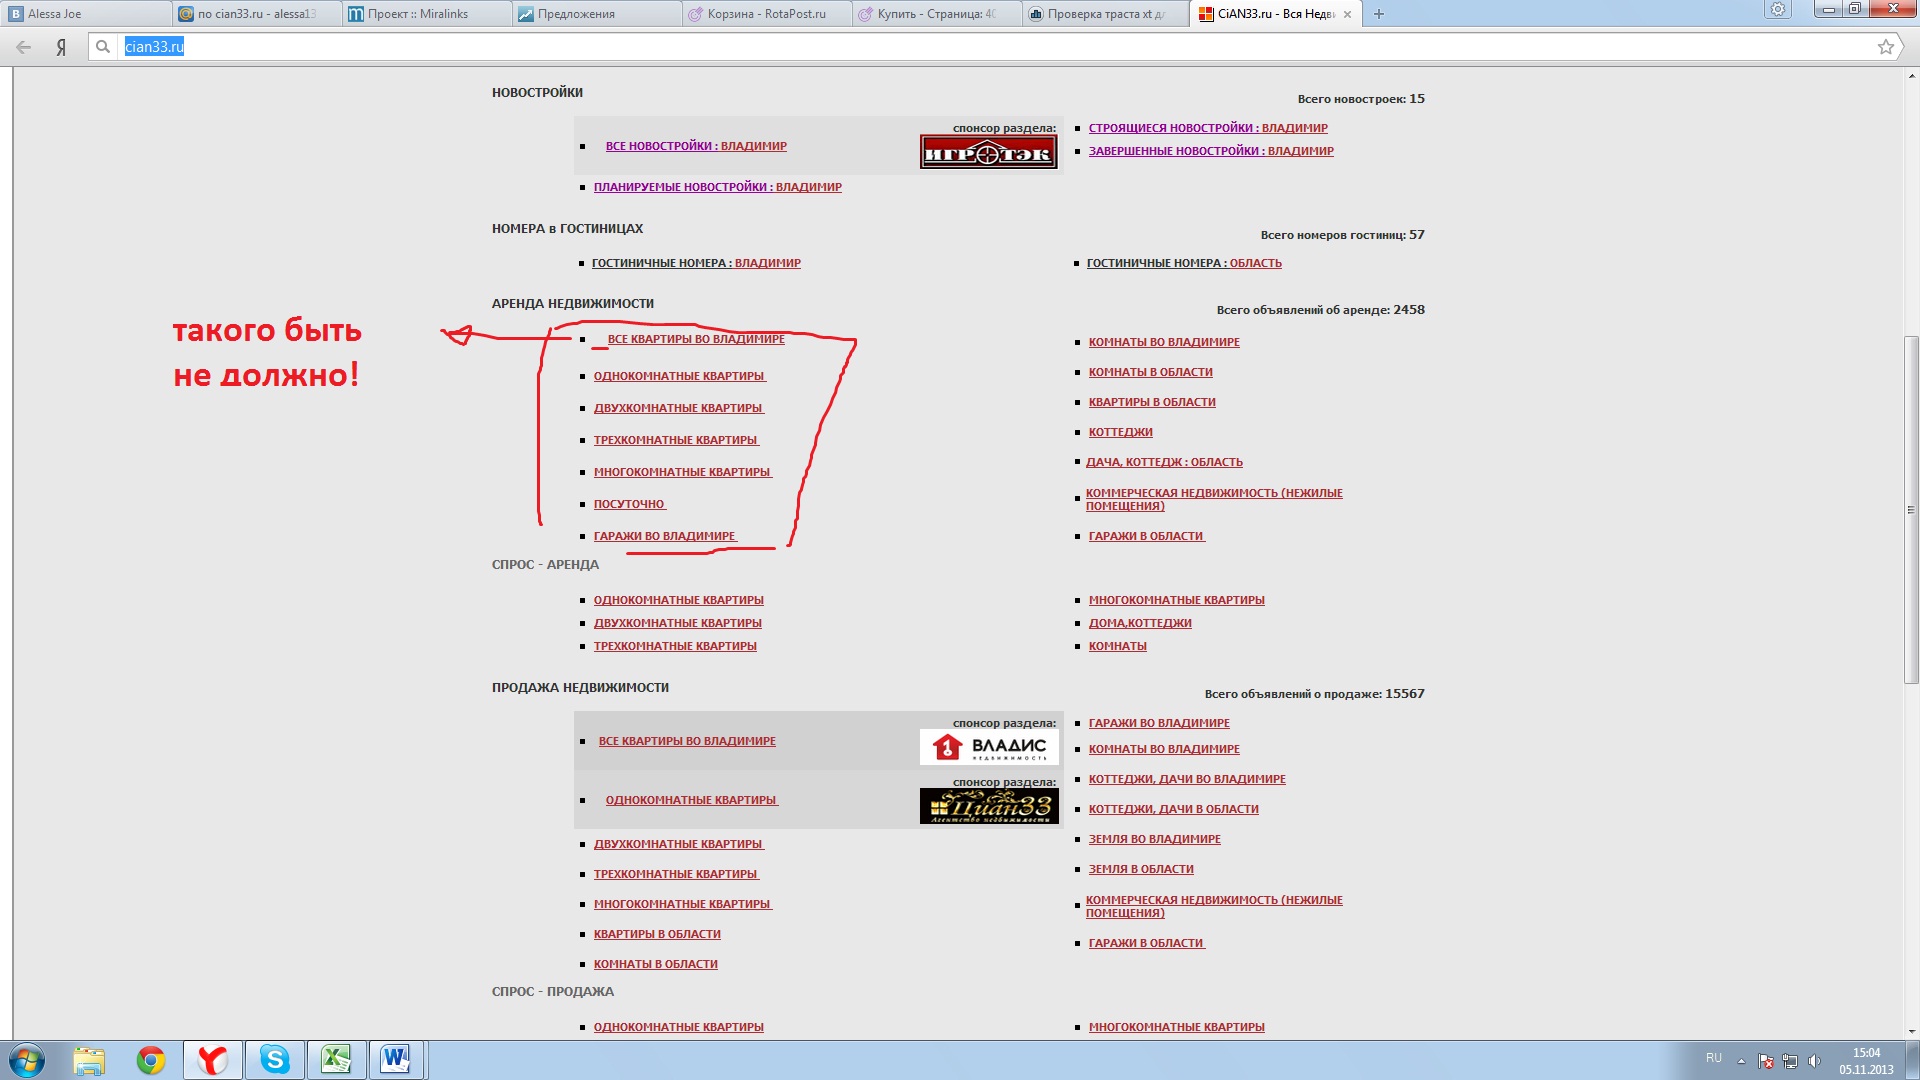Click the browser back arrow button

(24, 47)
